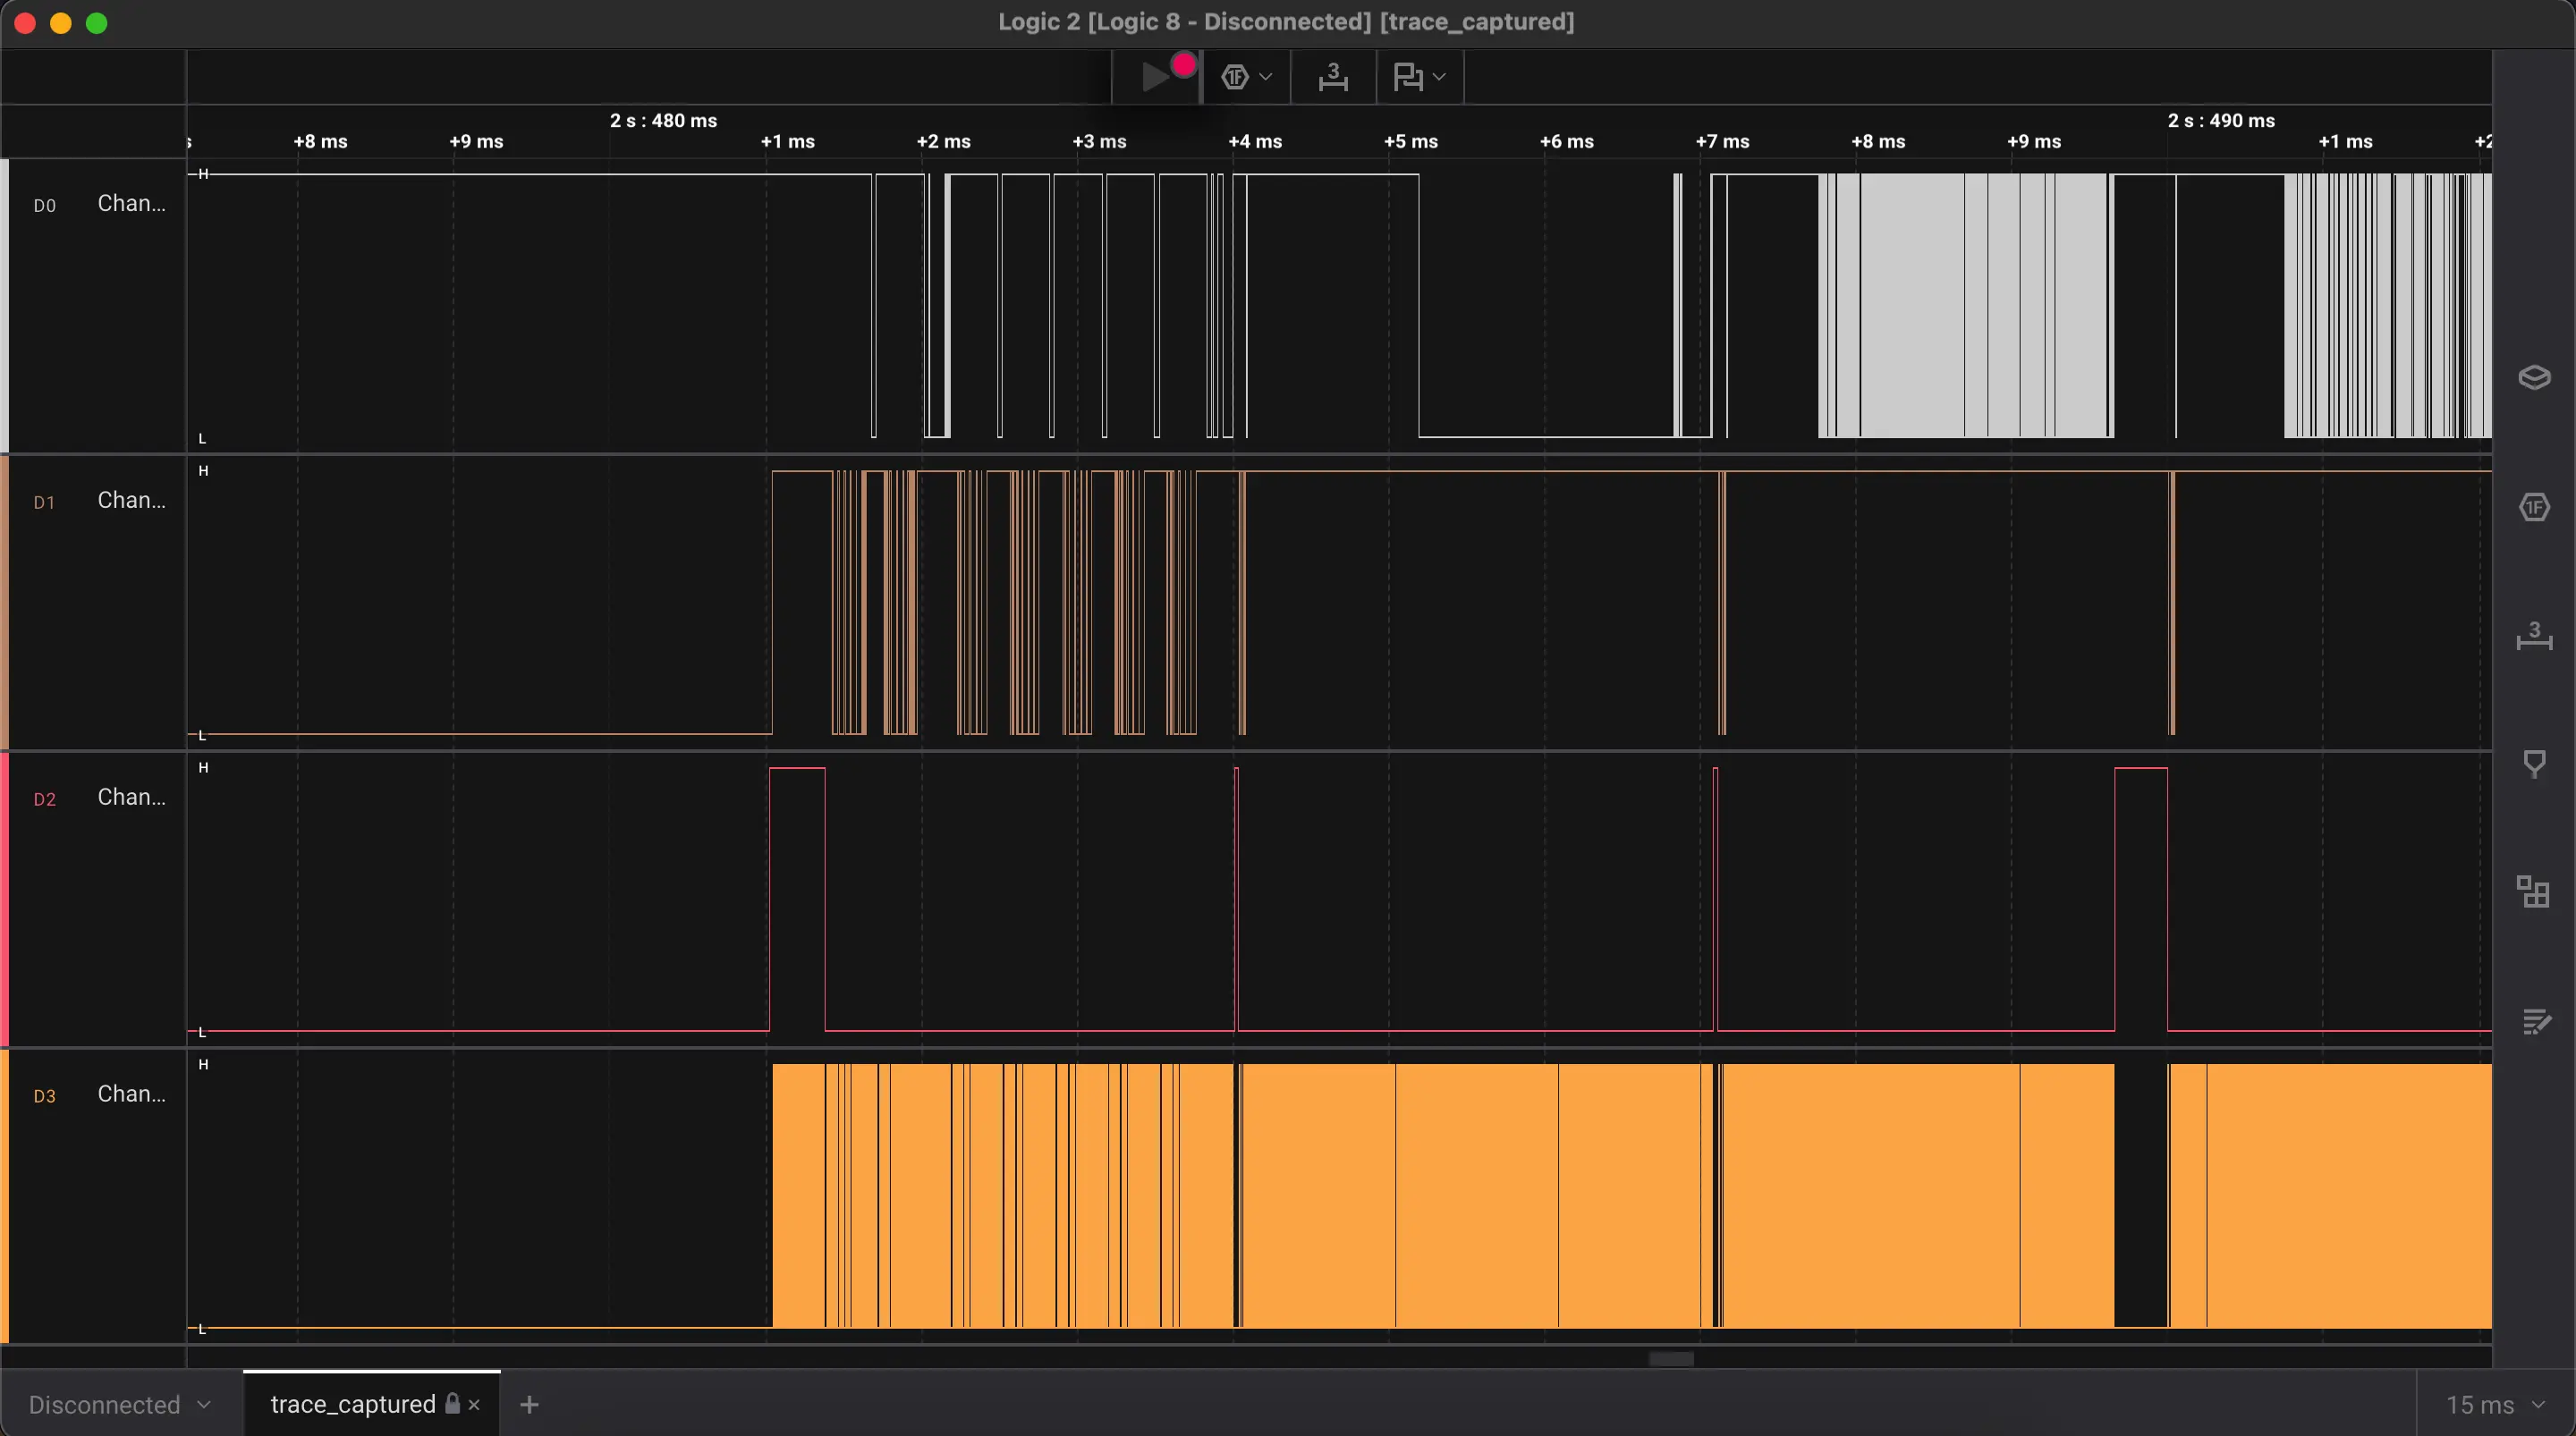Start capture with the play button

pyautogui.click(x=1156, y=77)
